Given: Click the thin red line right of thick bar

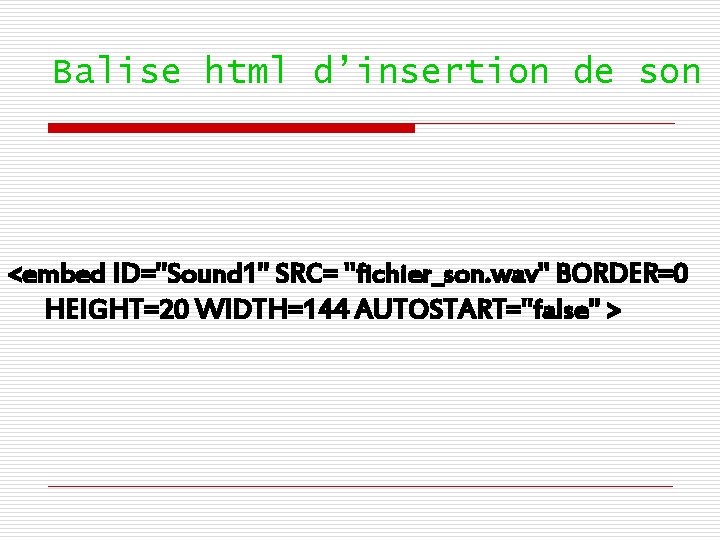Looking at the screenshot, I should 545,124.
